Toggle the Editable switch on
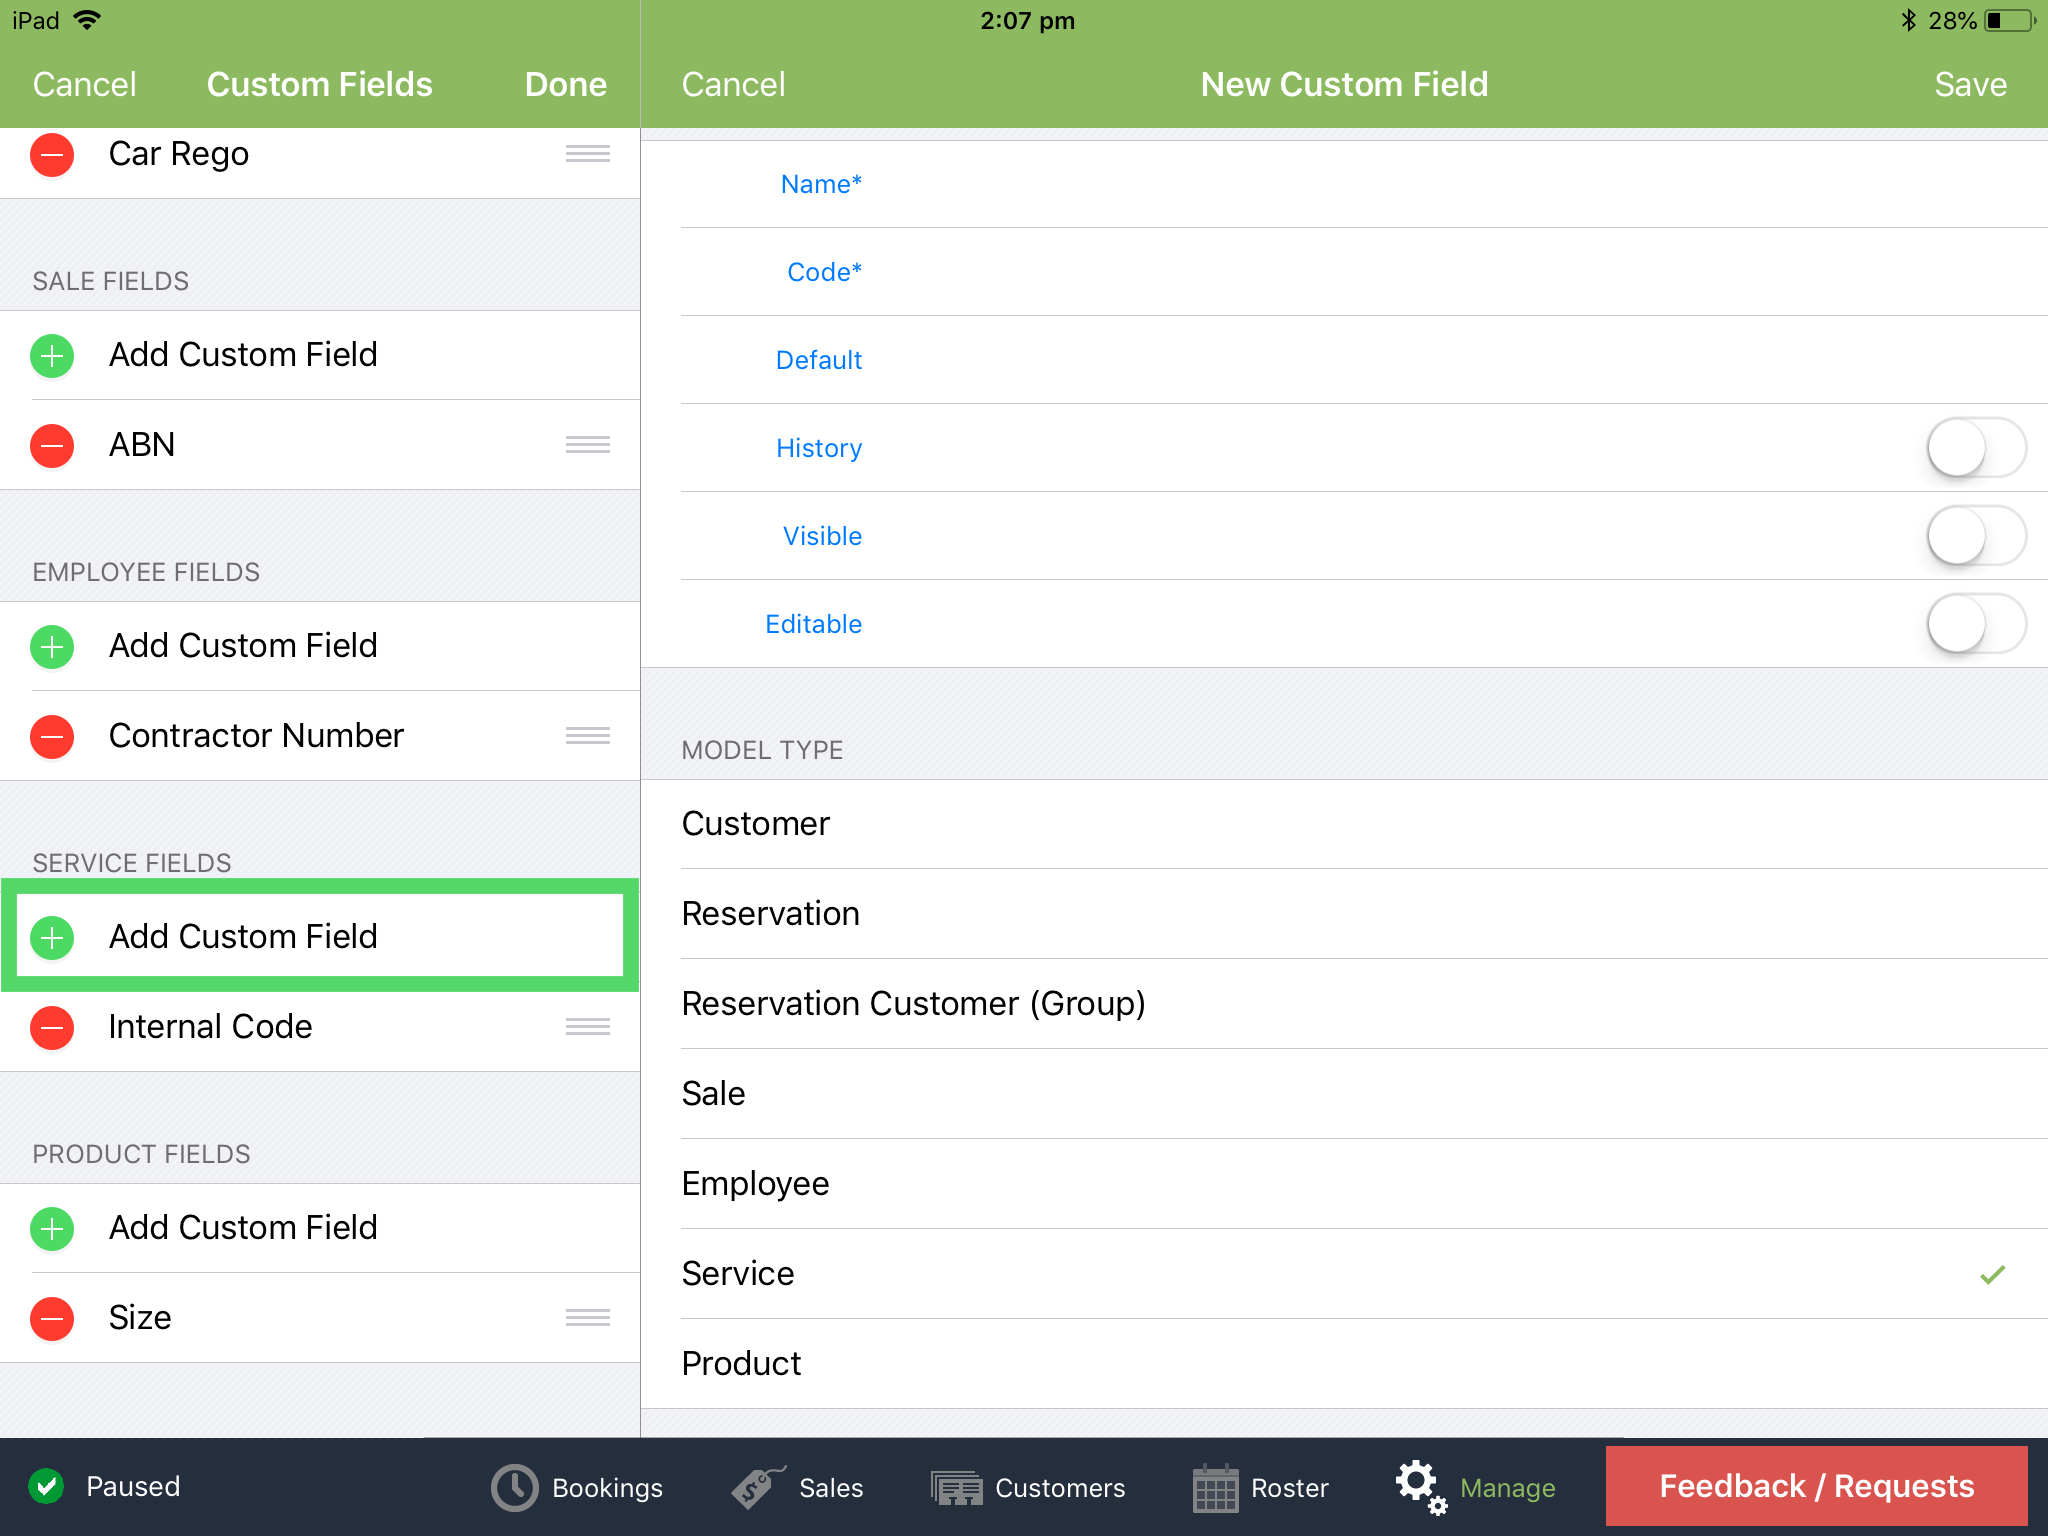 1975,624
